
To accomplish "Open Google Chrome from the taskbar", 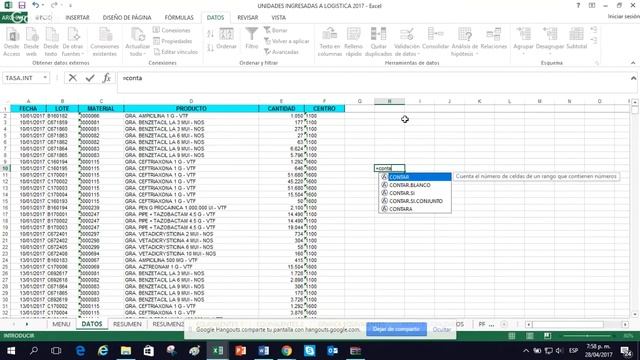I will [x=287, y=351].
